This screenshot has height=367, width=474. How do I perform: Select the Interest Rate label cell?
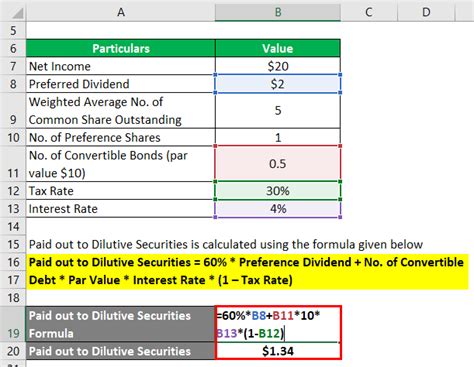121,209
